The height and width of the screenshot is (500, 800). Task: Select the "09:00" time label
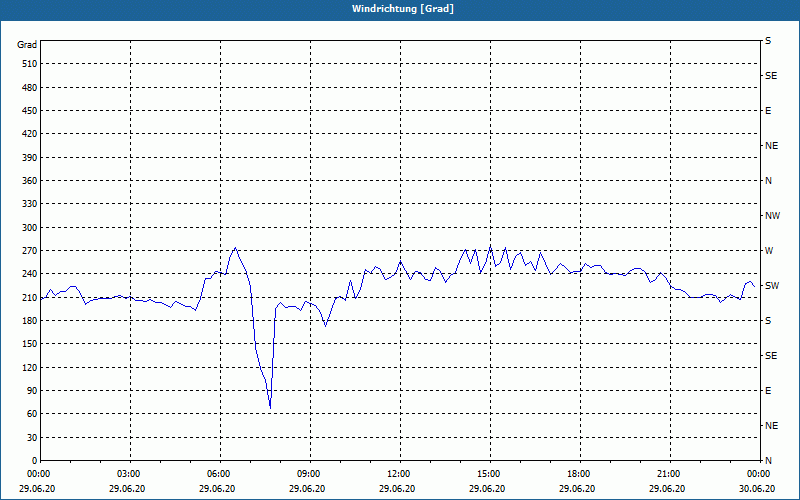[x=308, y=474]
